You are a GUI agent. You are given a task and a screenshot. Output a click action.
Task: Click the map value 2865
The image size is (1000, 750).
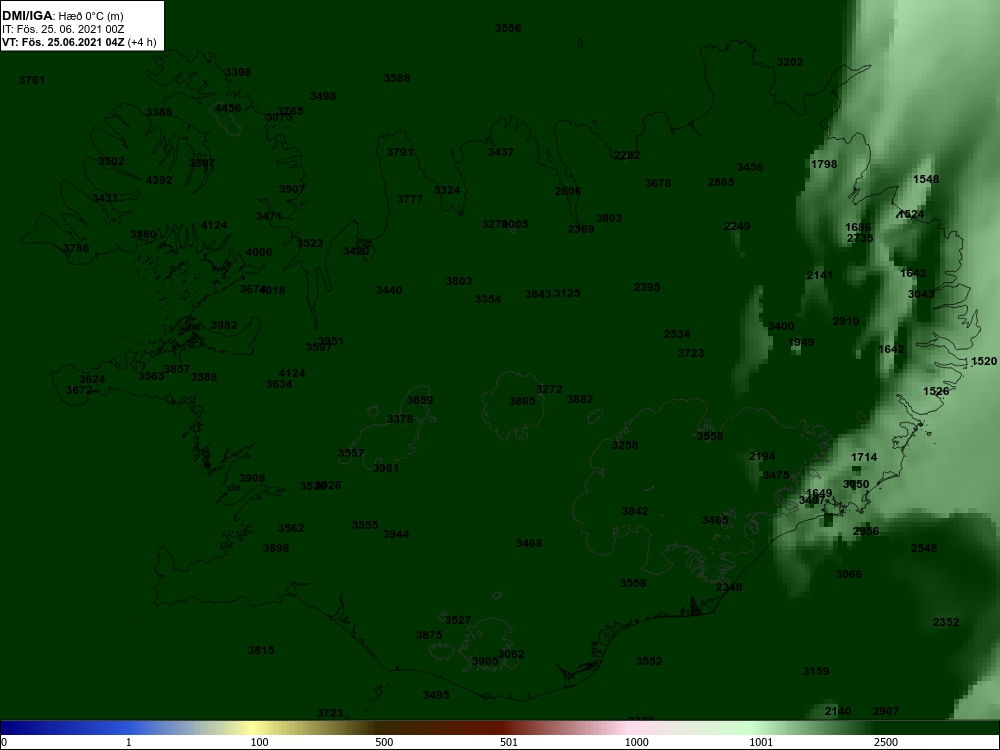721,182
